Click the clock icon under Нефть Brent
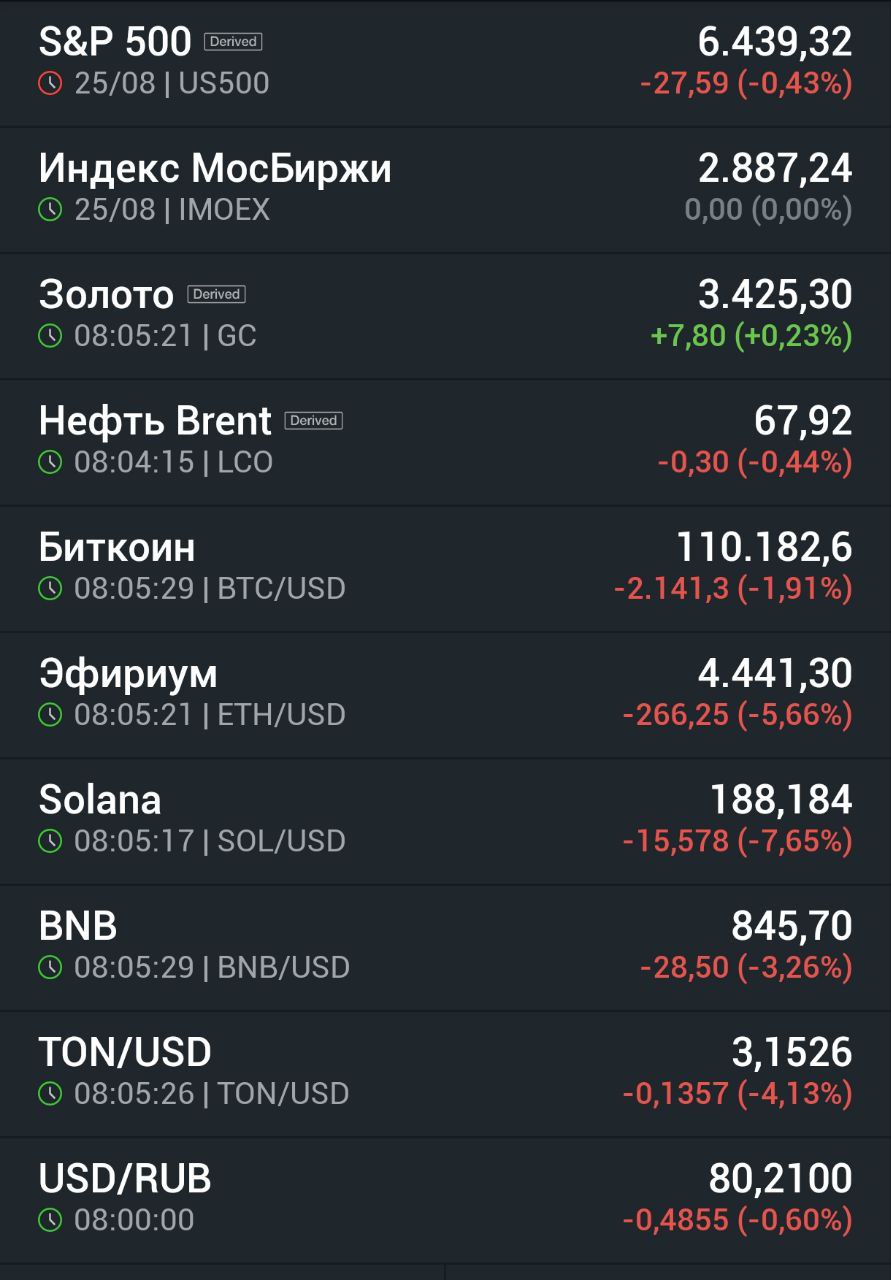This screenshot has height=1280, width=891. tap(50, 462)
